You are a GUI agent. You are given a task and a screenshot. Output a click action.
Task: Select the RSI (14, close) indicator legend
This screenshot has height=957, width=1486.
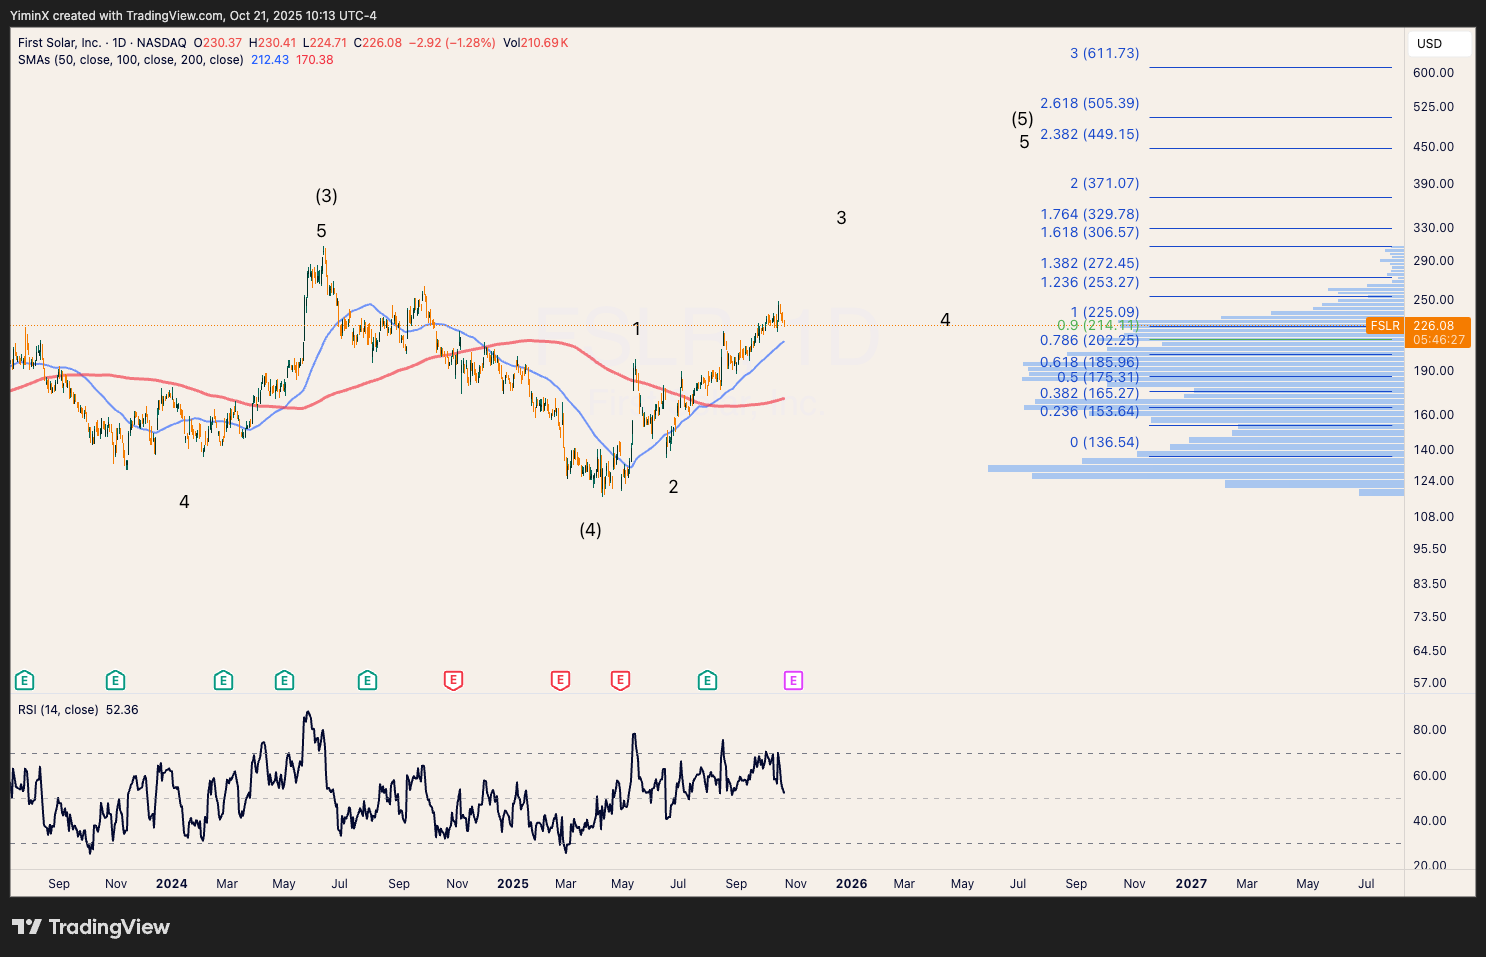(x=58, y=710)
